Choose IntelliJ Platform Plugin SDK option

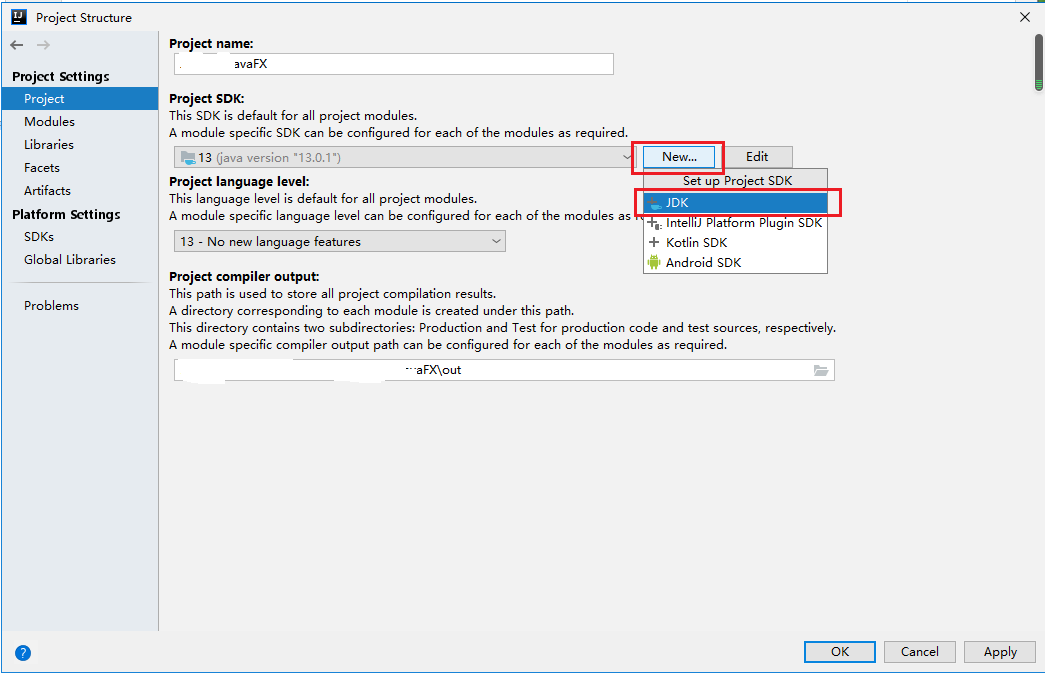pos(736,223)
